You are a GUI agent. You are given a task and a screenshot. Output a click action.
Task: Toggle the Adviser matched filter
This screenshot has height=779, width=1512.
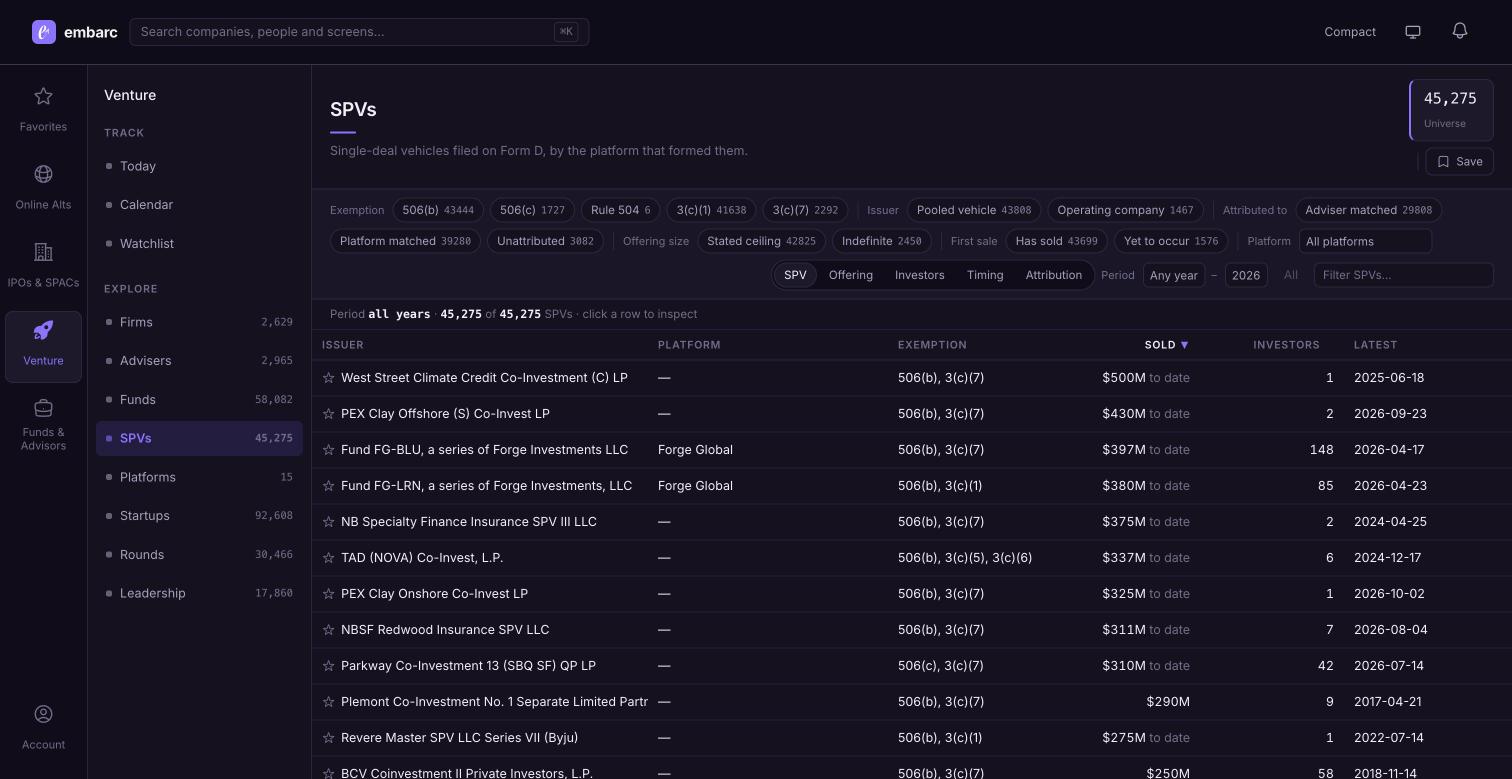(1368, 210)
